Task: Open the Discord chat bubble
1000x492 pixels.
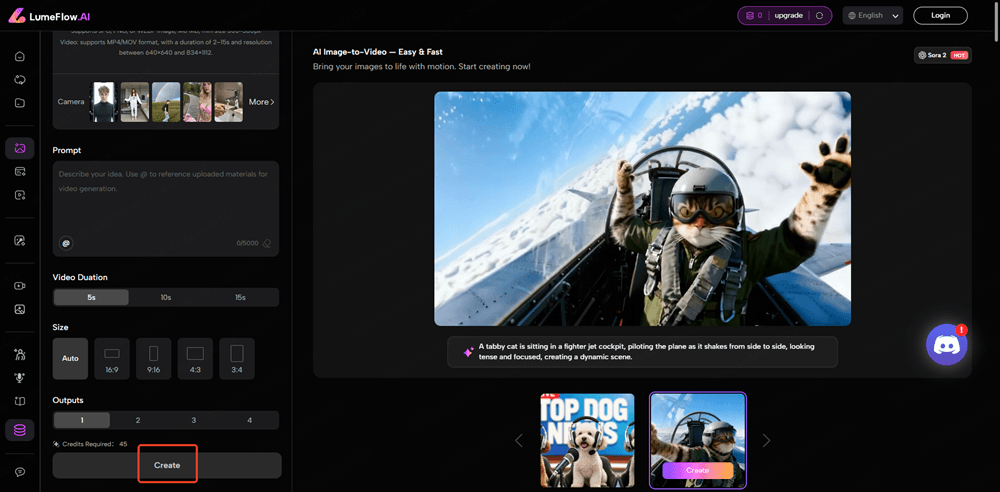Action: pyautogui.click(x=946, y=345)
